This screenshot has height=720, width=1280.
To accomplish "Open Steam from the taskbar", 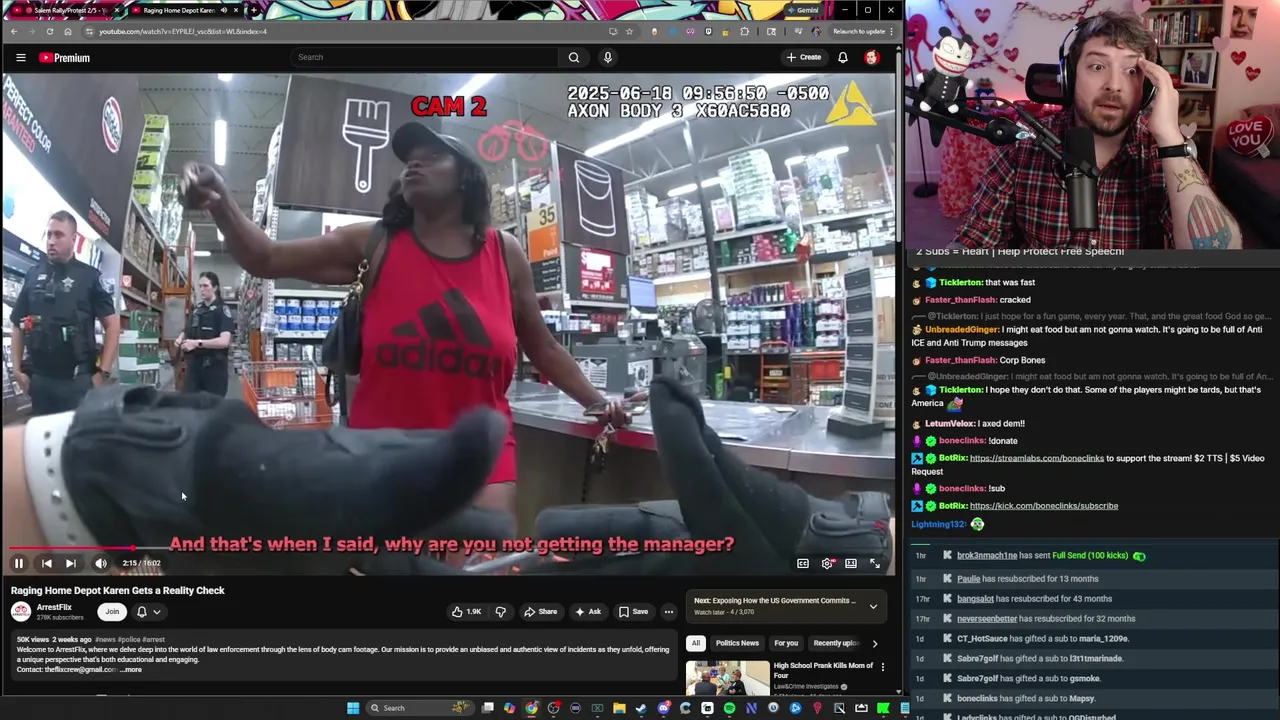I will coord(641,708).
